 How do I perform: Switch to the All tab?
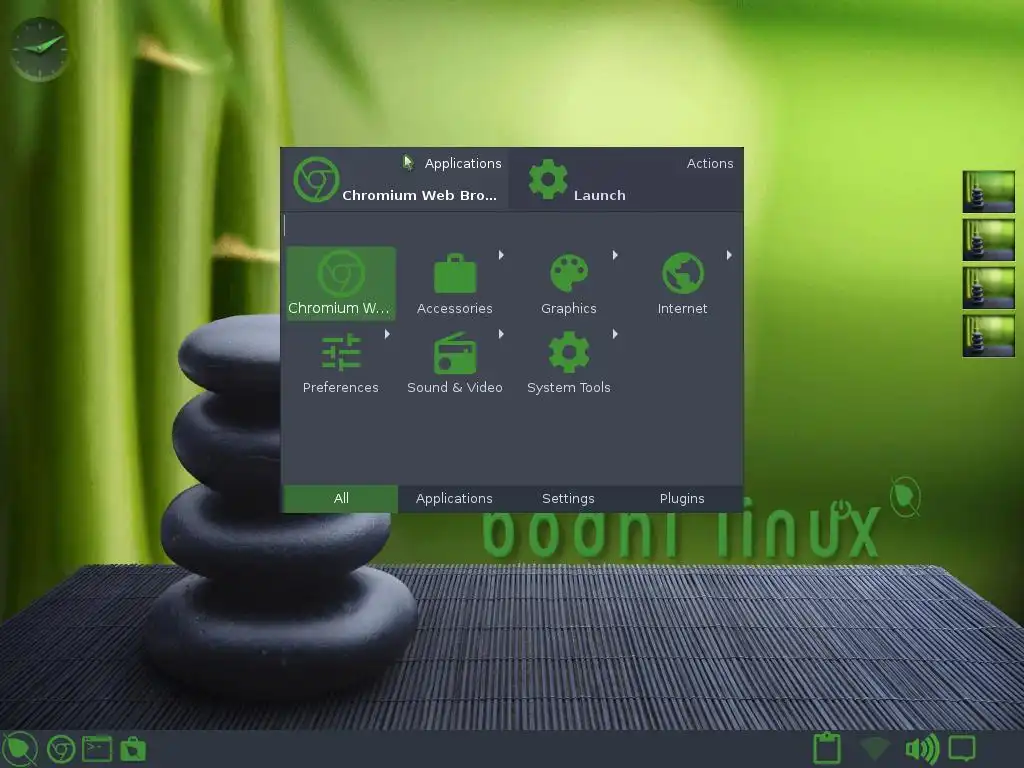point(341,498)
